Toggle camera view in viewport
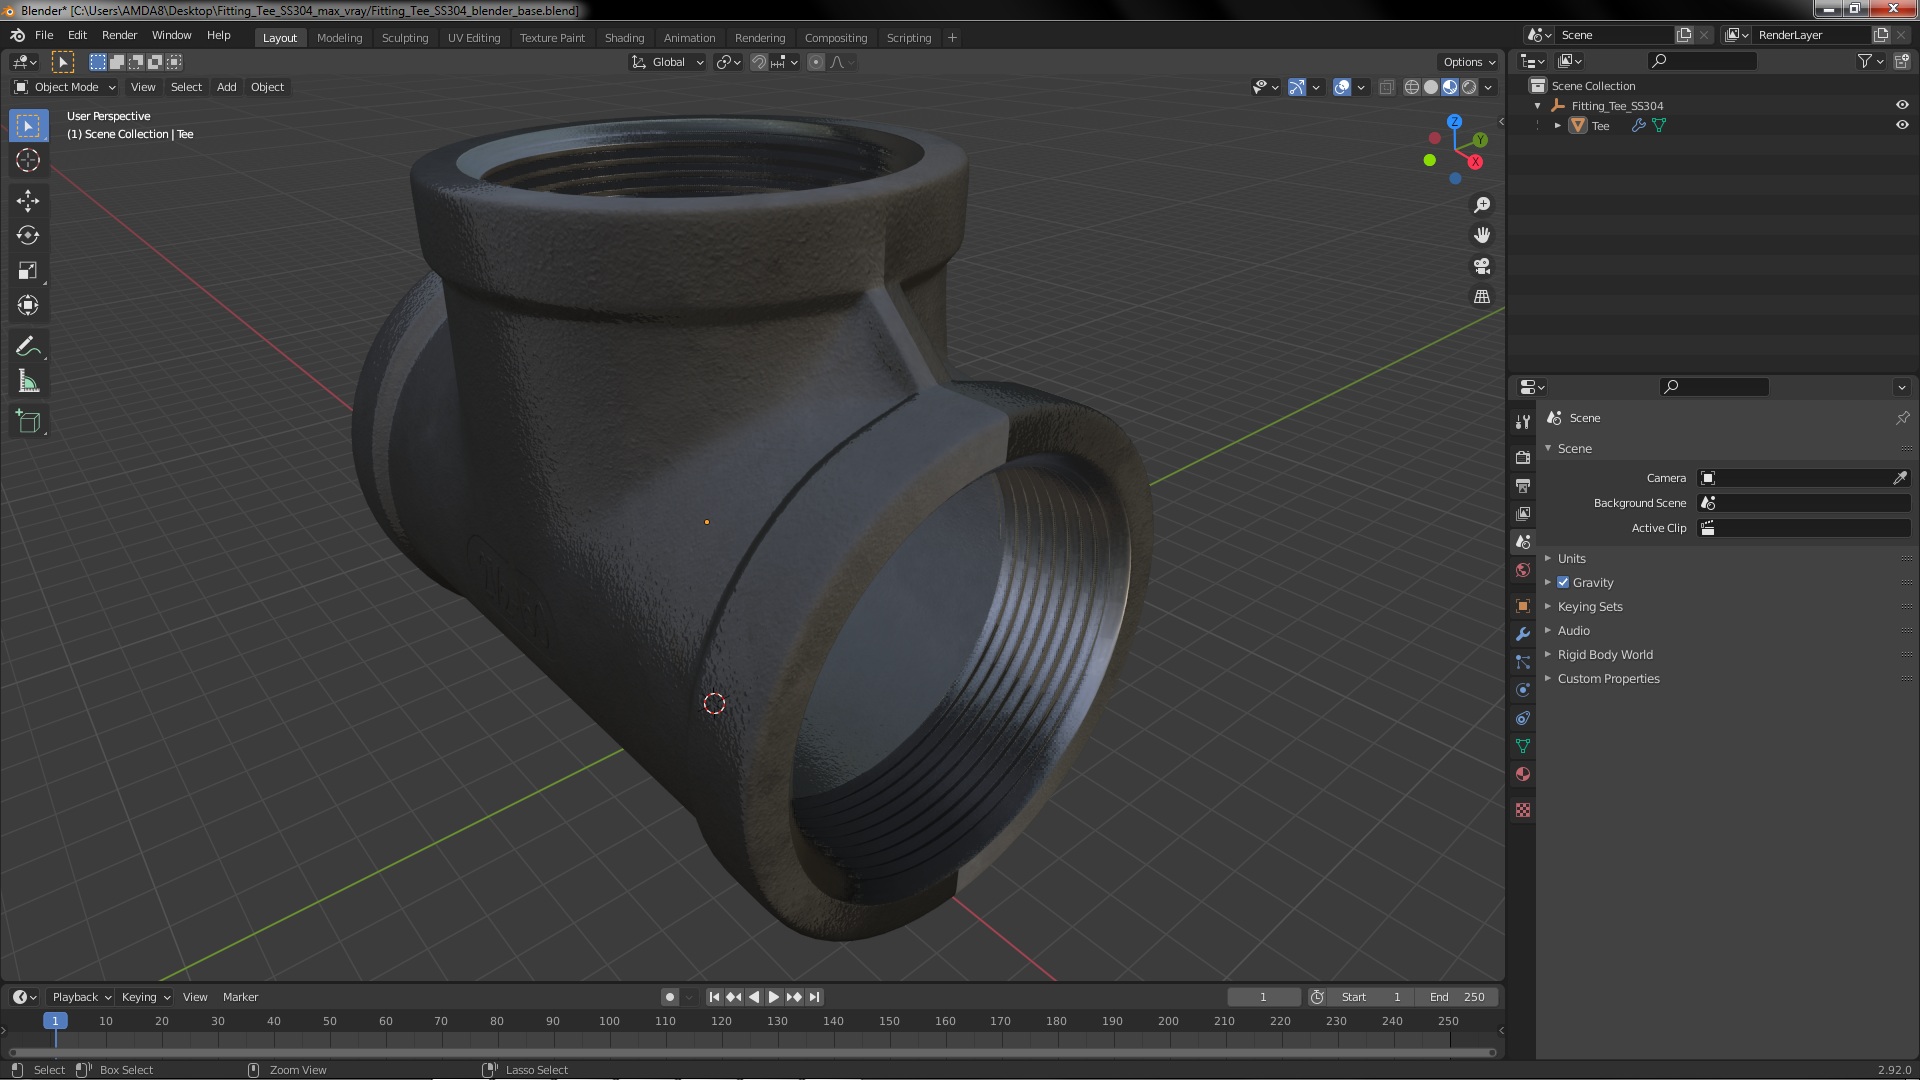 [x=1482, y=266]
